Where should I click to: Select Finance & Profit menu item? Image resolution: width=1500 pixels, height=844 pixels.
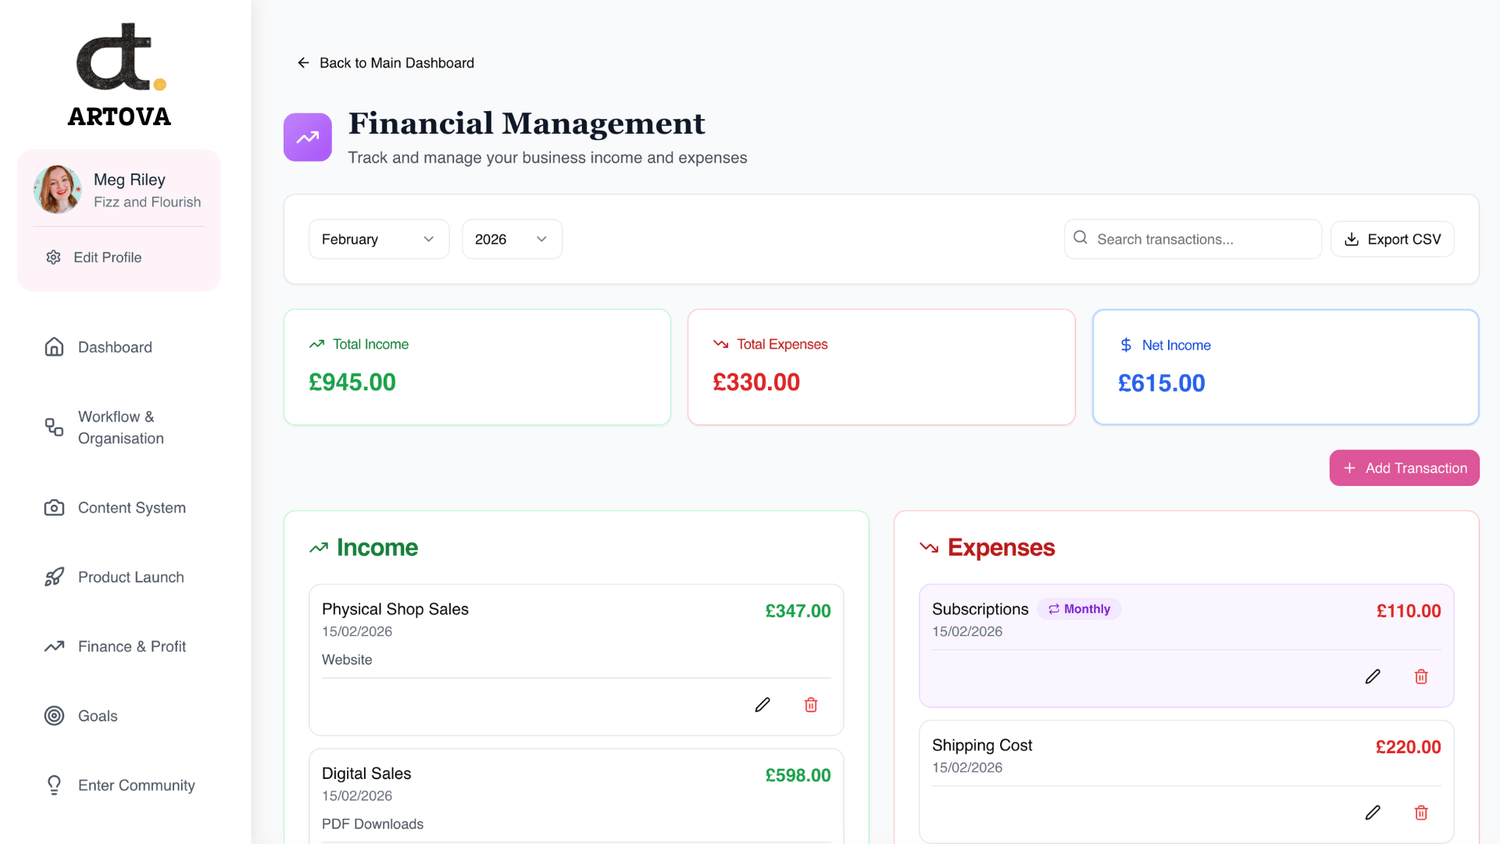(132, 646)
